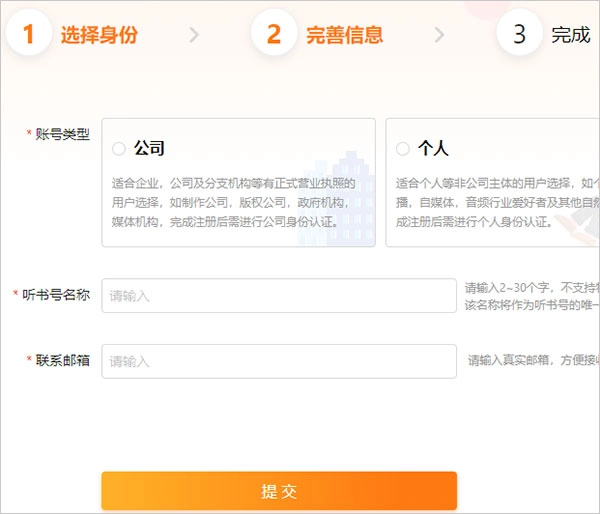Focus the 听书号名称 input field
Viewport: 600px width, 514px height.
279,295
